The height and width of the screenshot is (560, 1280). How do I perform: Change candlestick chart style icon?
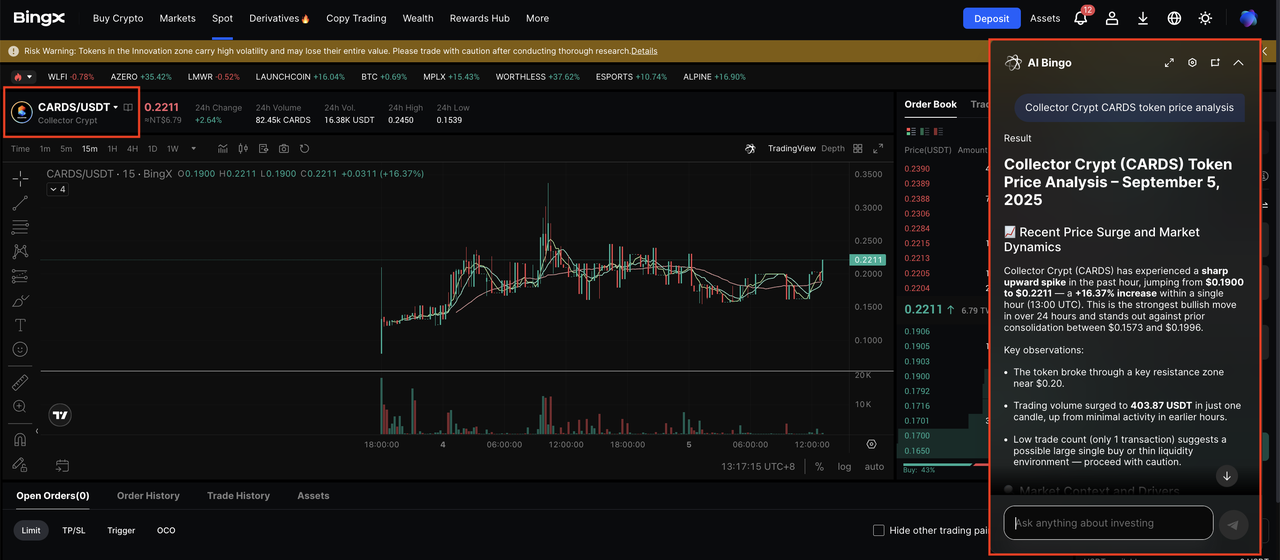[243, 149]
